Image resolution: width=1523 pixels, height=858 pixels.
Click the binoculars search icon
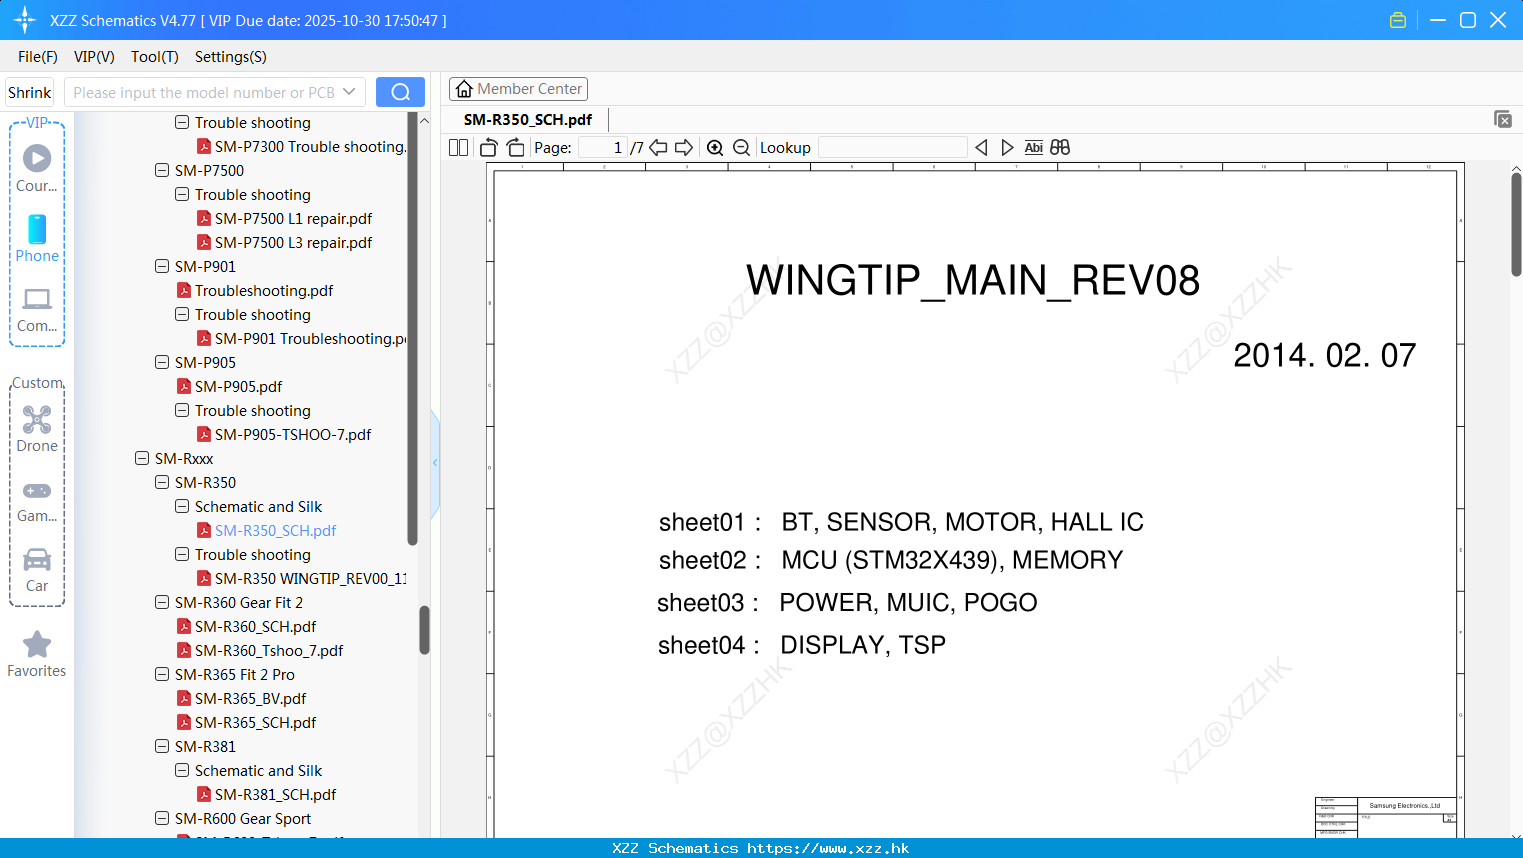(1060, 148)
